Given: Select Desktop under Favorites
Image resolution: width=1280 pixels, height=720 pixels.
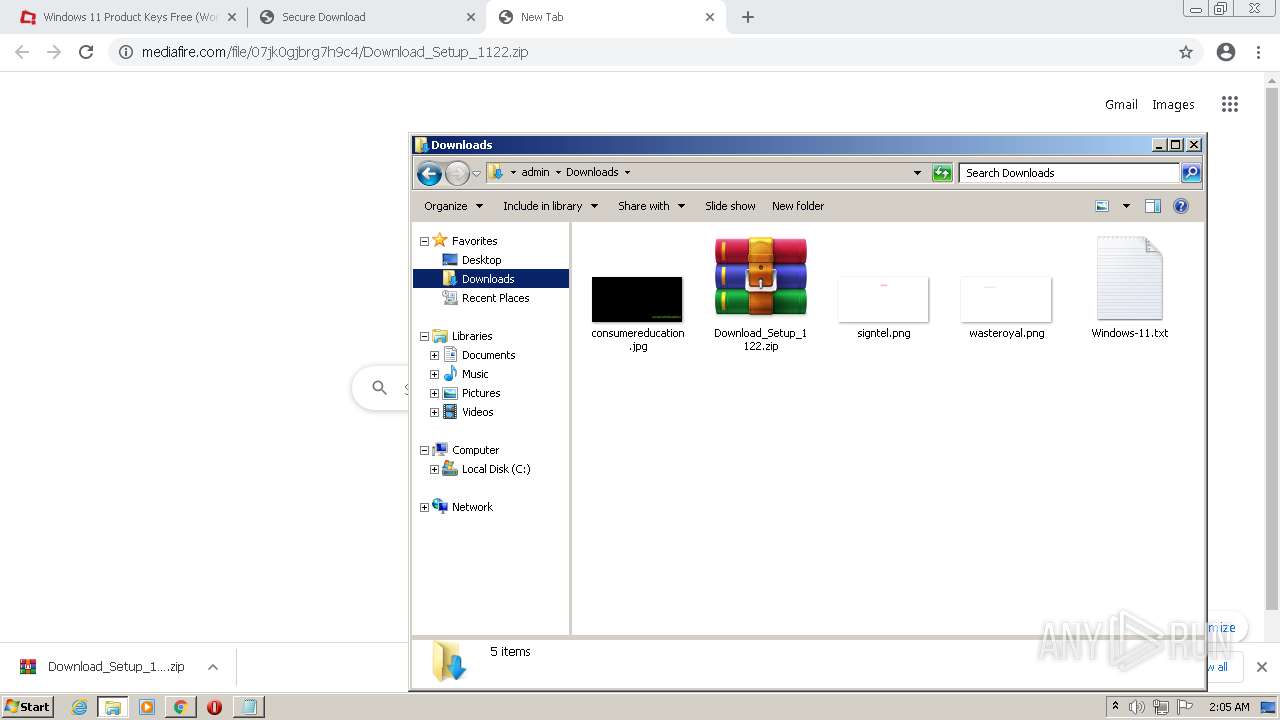Looking at the screenshot, I should 481,260.
